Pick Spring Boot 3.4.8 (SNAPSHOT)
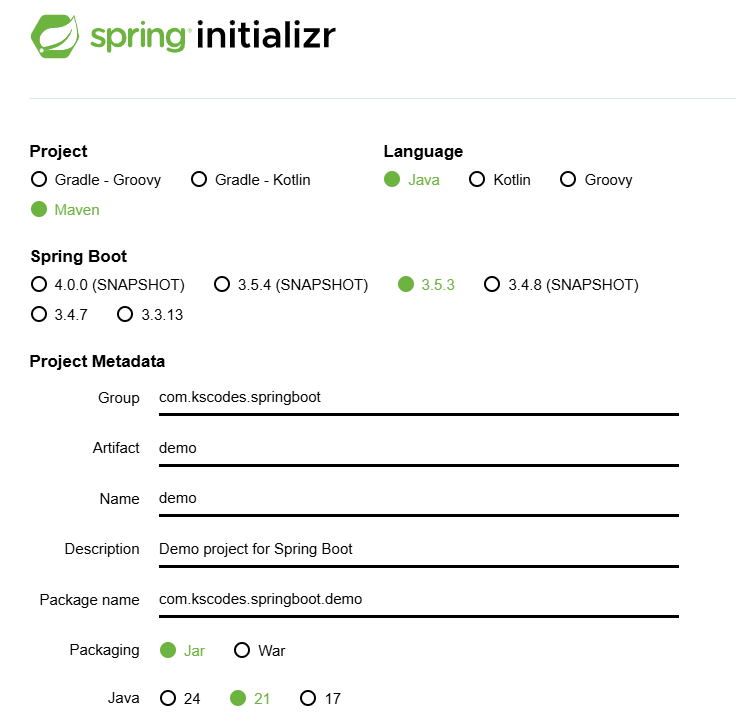The height and width of the screenshot is (727, 736). point(492,285)
